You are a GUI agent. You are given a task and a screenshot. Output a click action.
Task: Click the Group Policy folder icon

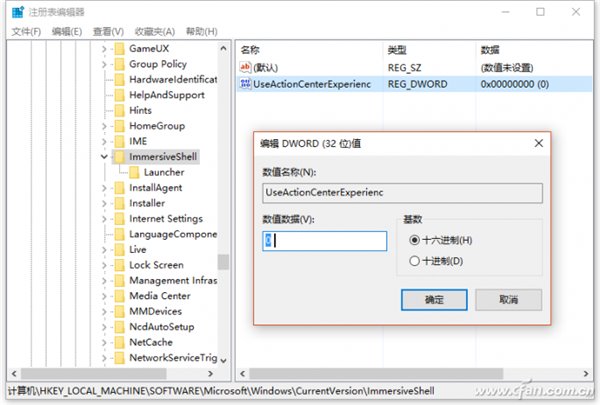tap(120, 64)
